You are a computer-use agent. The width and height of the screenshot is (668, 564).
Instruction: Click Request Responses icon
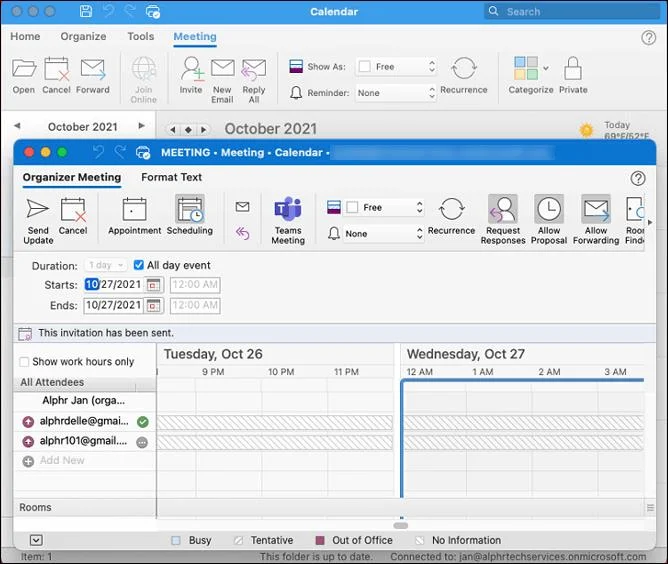[503, 210]
